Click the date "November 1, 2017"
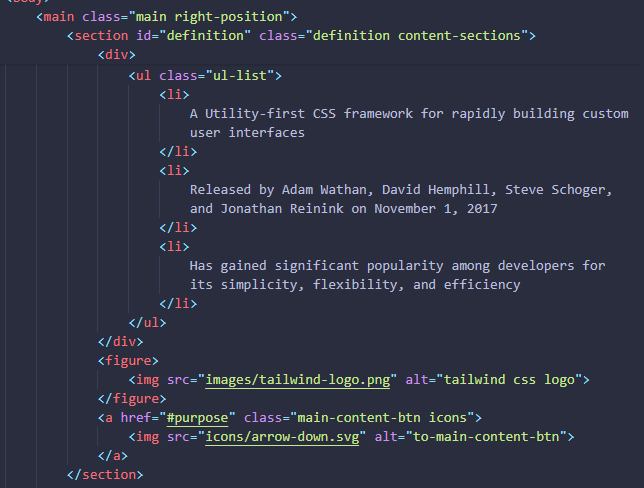 (x=436, y=209)
